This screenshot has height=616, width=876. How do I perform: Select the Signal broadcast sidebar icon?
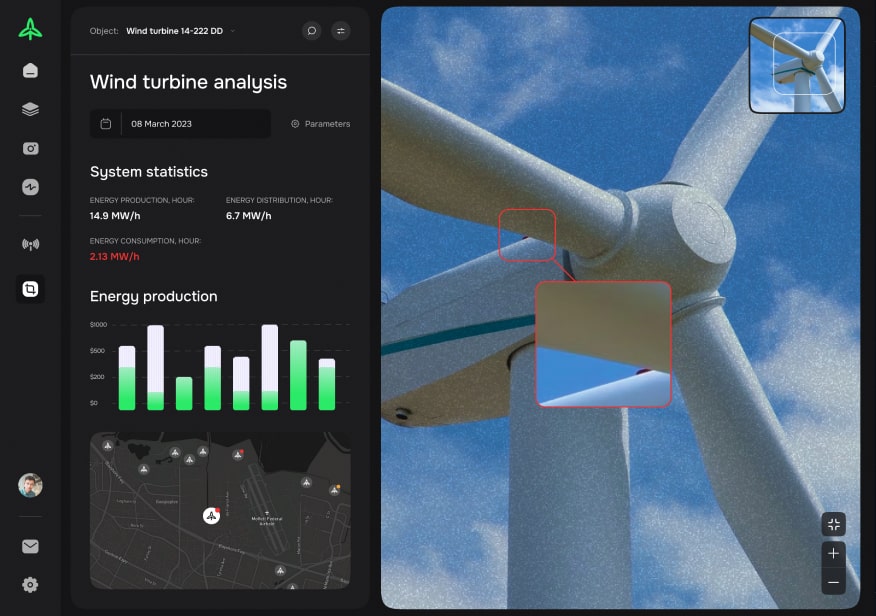tap(30, 244)
